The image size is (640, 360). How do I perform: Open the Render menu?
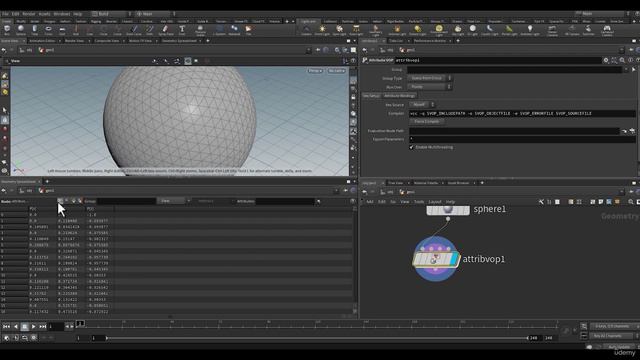point(29,14)
